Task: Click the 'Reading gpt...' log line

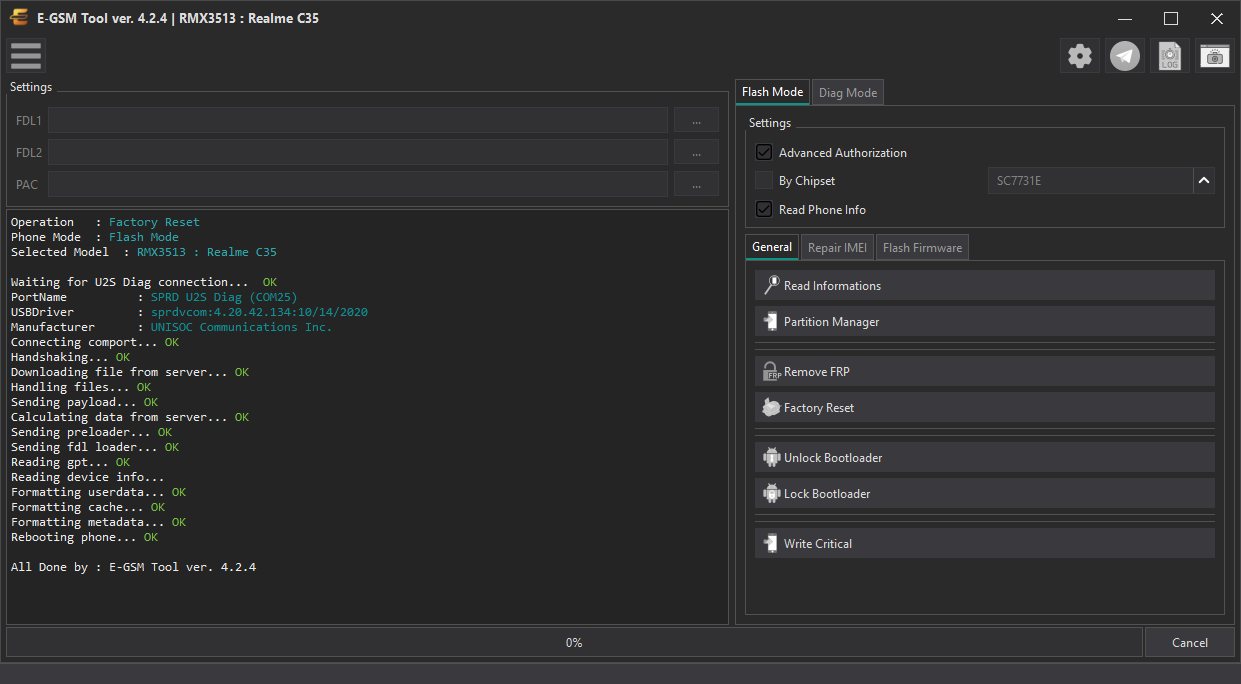Action: tap(70, 462)
